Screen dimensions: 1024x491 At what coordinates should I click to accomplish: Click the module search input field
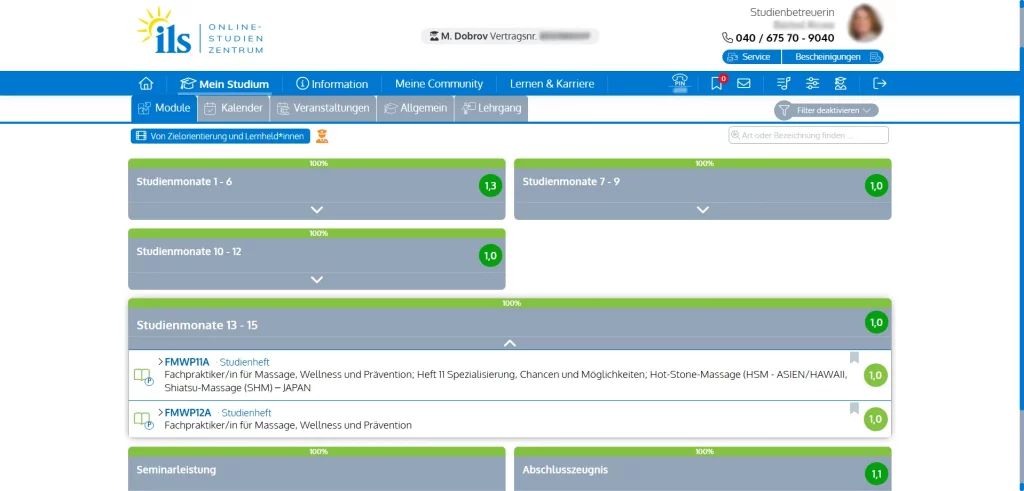point(808,135)
